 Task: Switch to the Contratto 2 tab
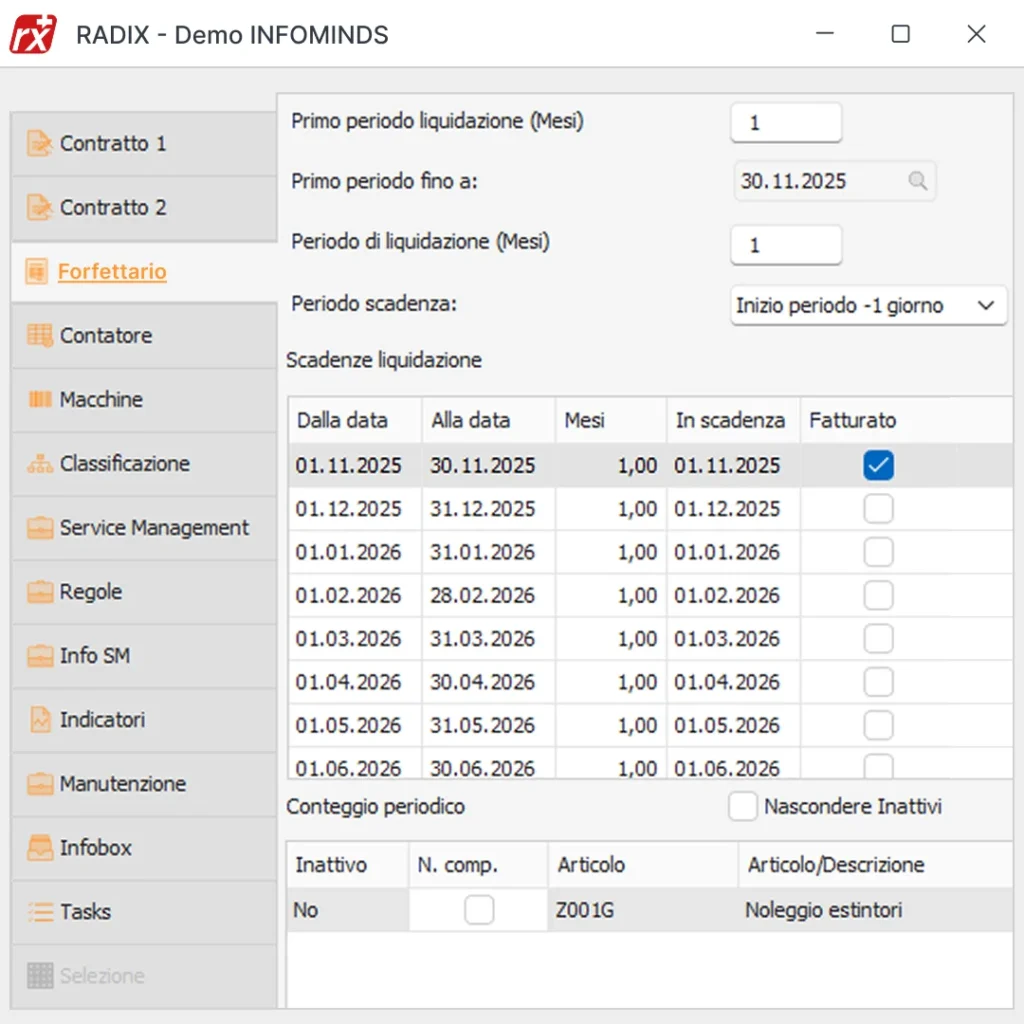(113, 208)
